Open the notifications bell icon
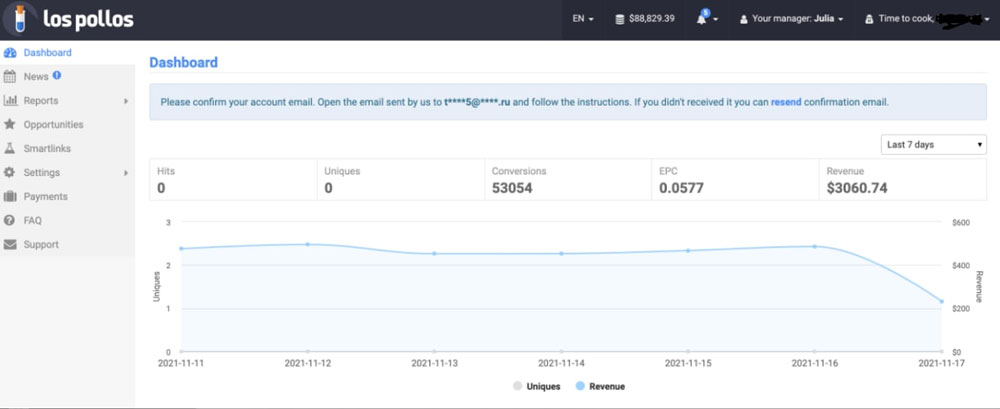The width and height of the screenshot is (1000, 409). point(703,19)
